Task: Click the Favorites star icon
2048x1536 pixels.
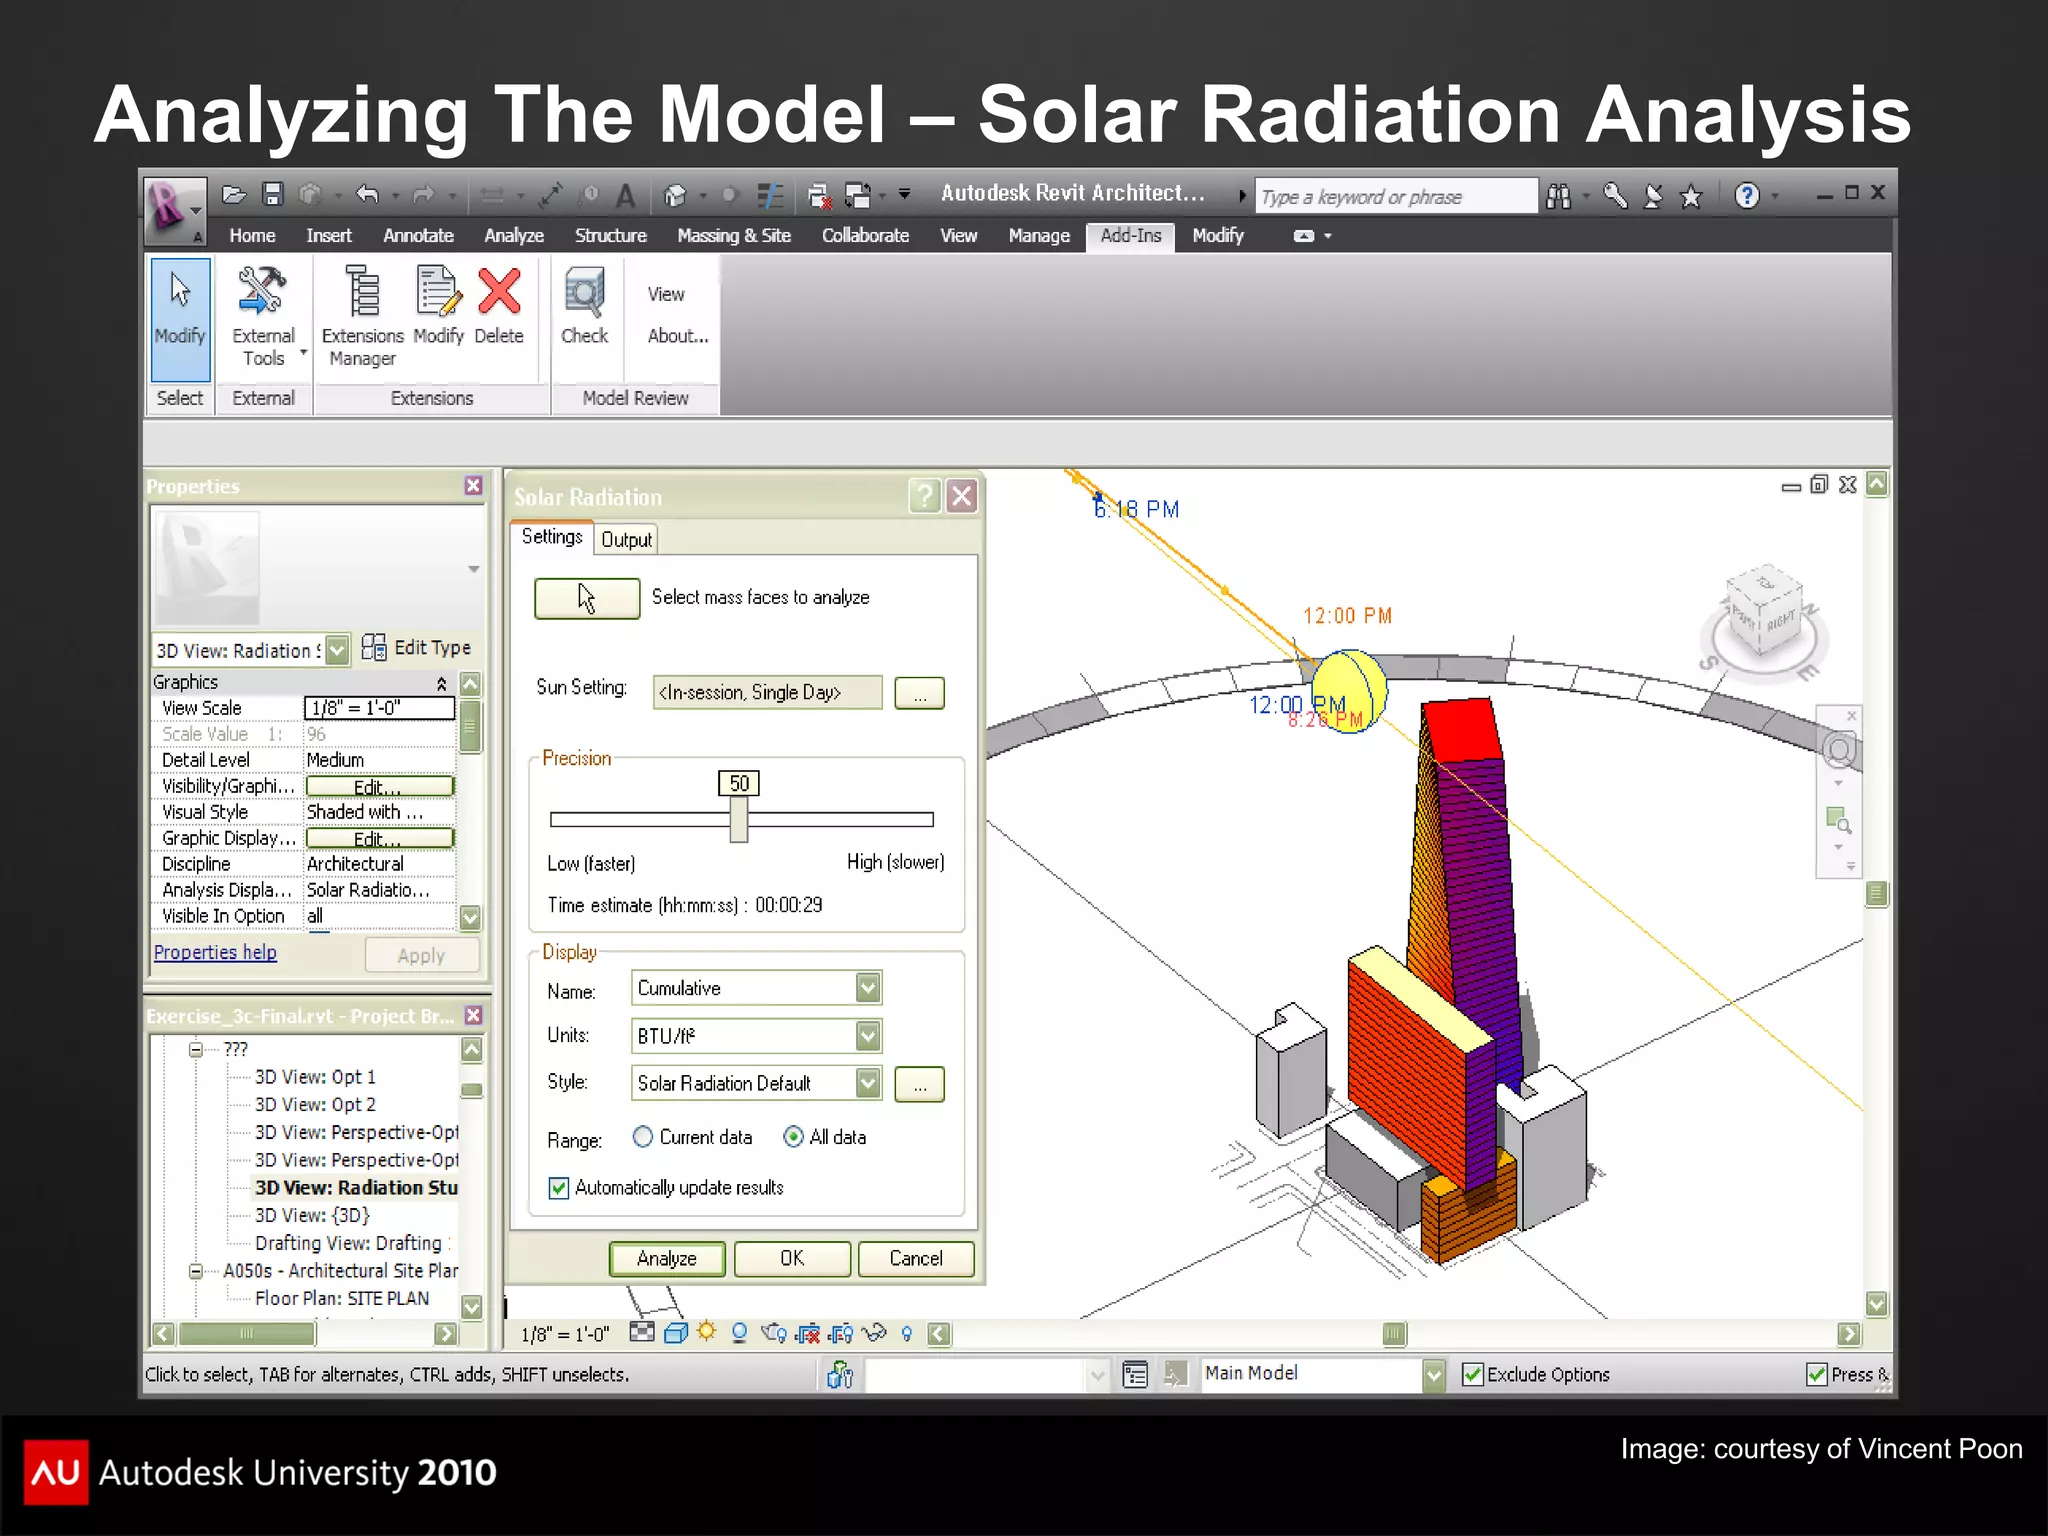Action: [1691, 196]
